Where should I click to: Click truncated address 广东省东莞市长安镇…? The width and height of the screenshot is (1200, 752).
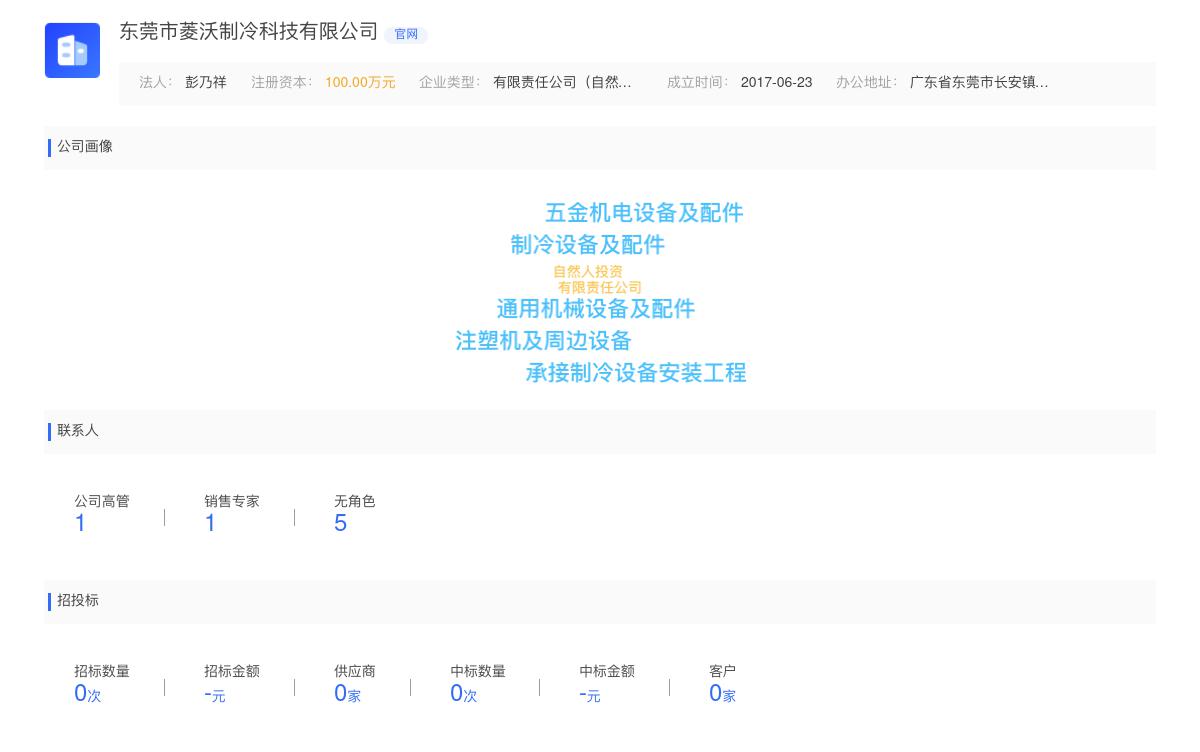(x=979, y=83)
